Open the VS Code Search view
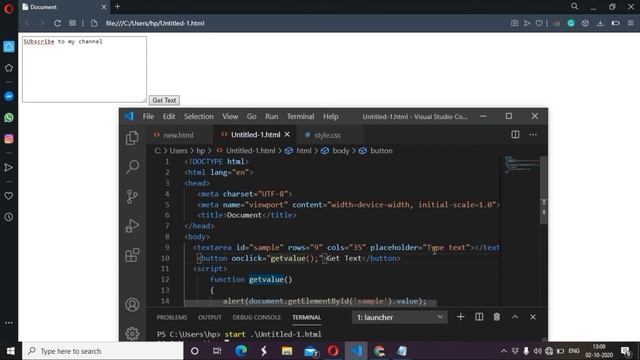 click(132, 167)
